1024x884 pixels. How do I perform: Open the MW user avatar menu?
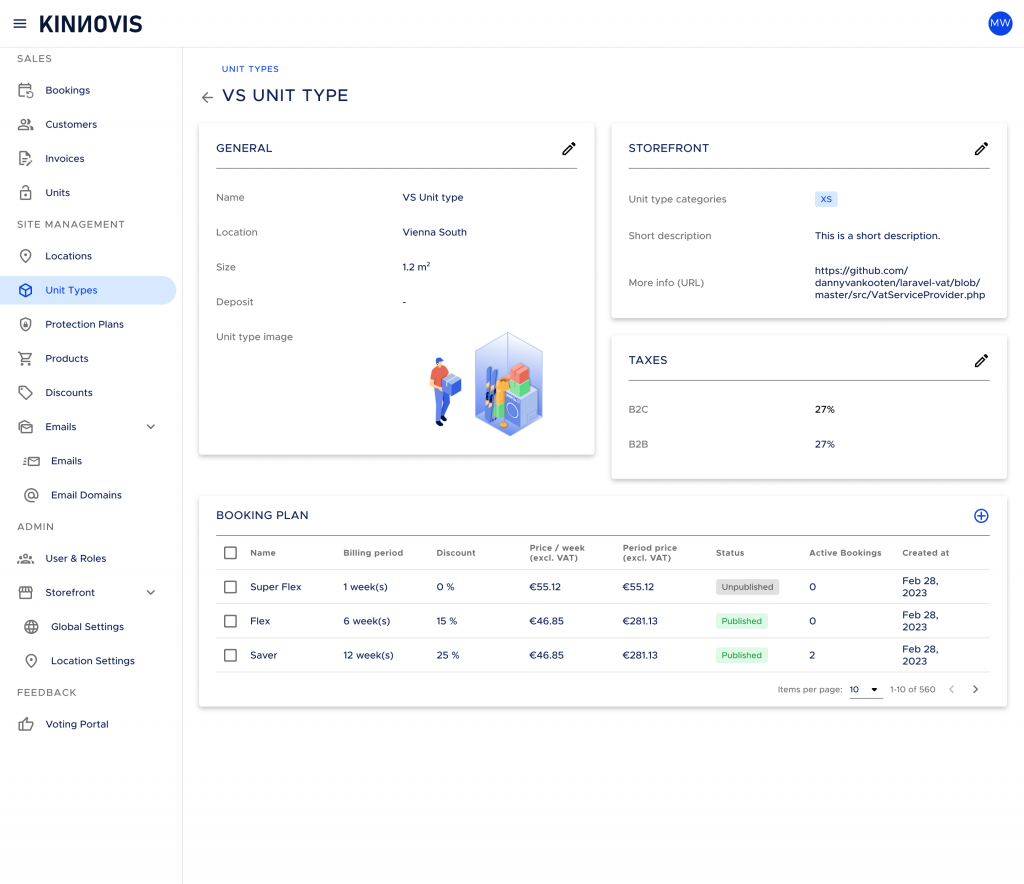click(x=1000, y=24)
